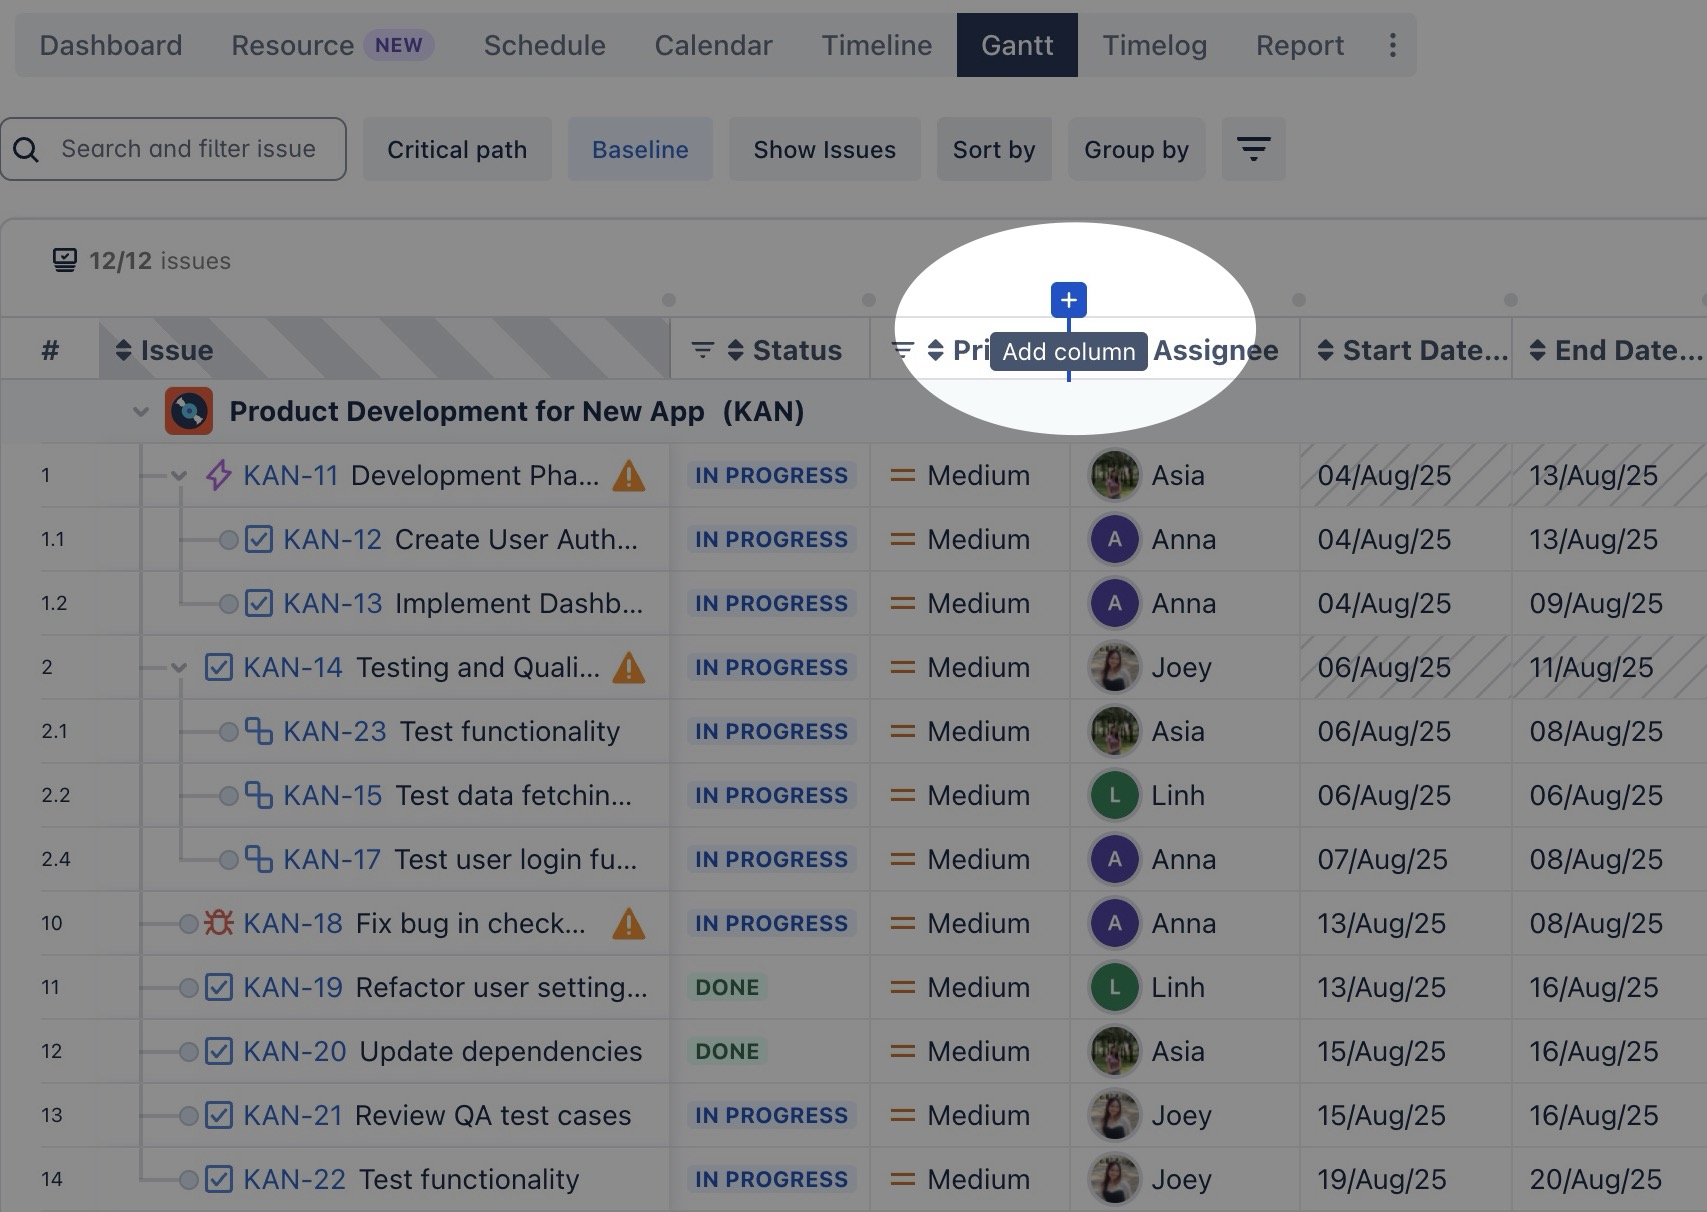Screen dimensions: 1707x1212
Task: Open the filter lines icon next to Group by
Action: 1253,150
